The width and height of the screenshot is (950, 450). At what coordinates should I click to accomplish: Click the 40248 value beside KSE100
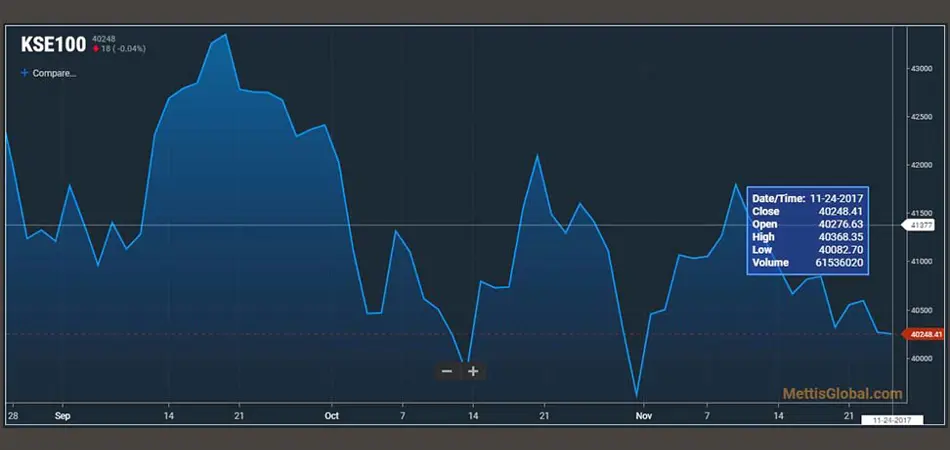(104, 39)
